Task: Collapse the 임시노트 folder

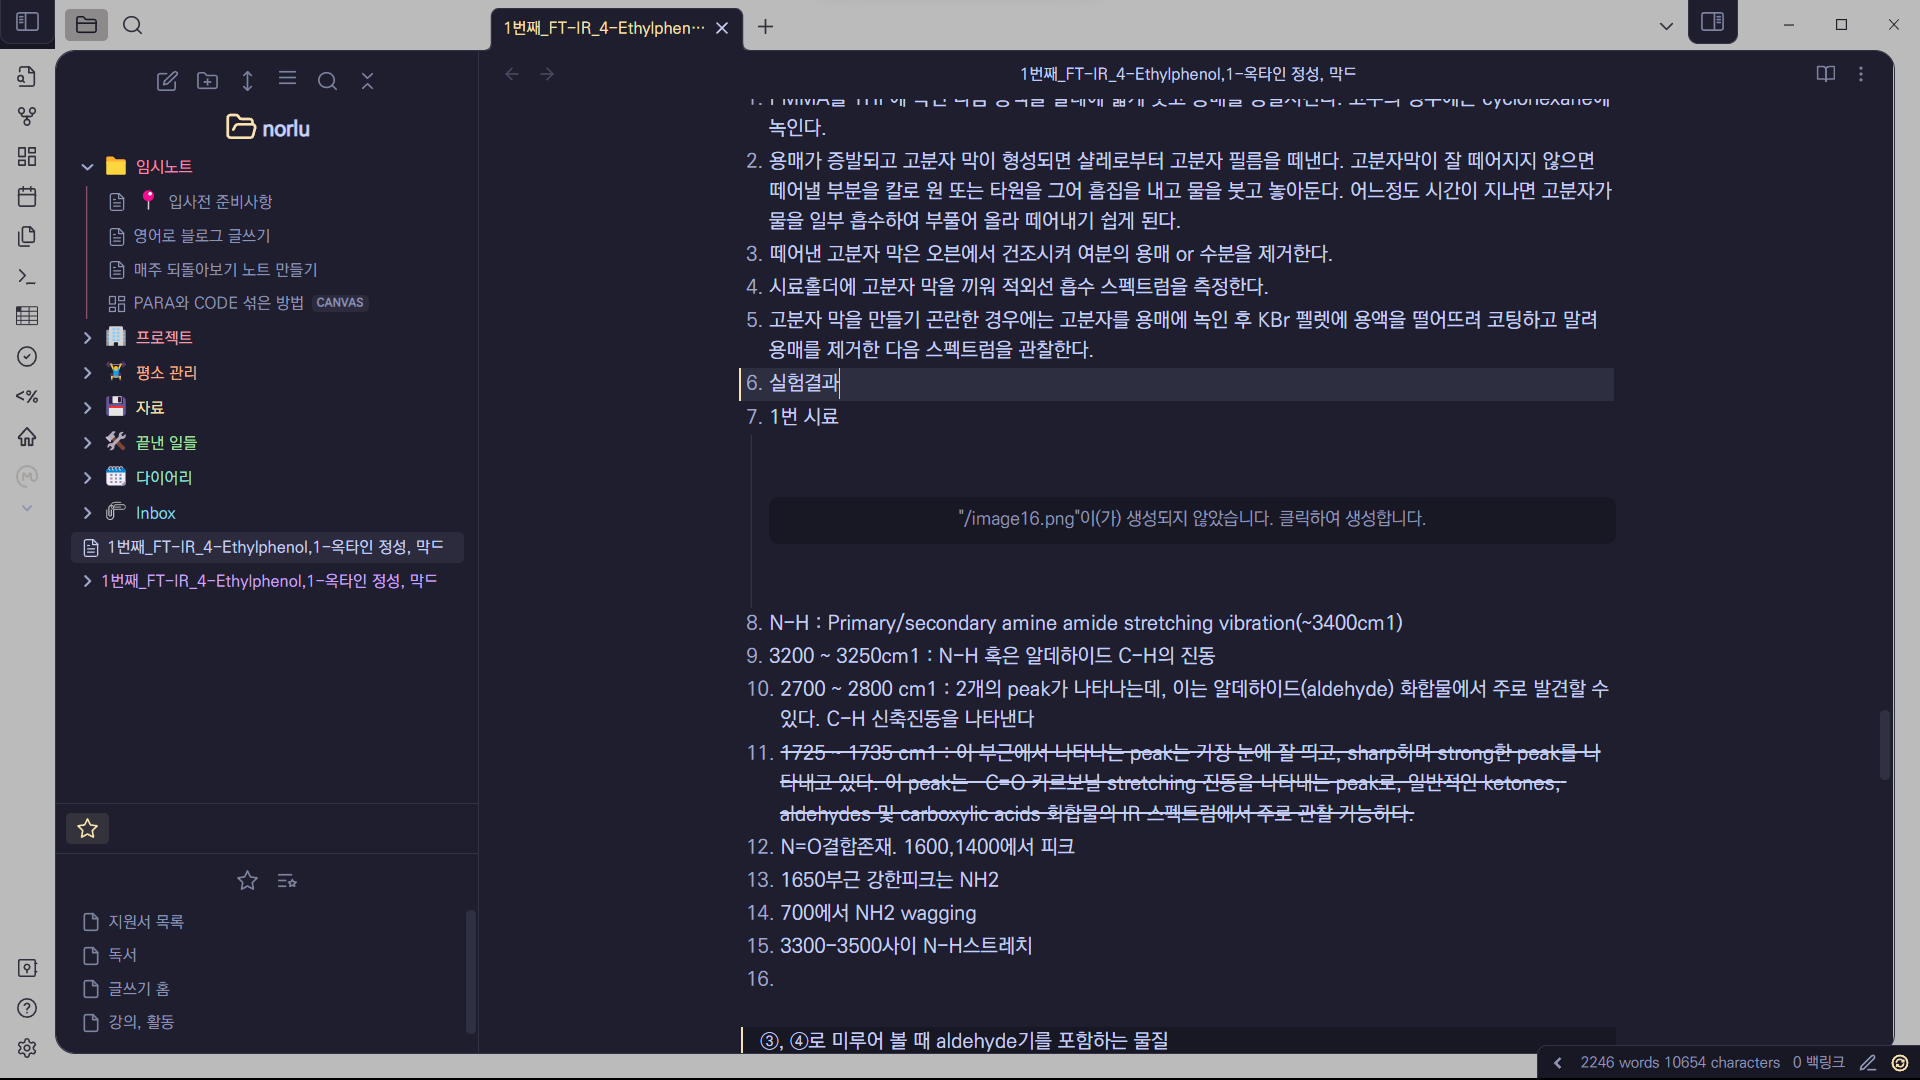Action: pyautogui.click(x=87, y=167)
